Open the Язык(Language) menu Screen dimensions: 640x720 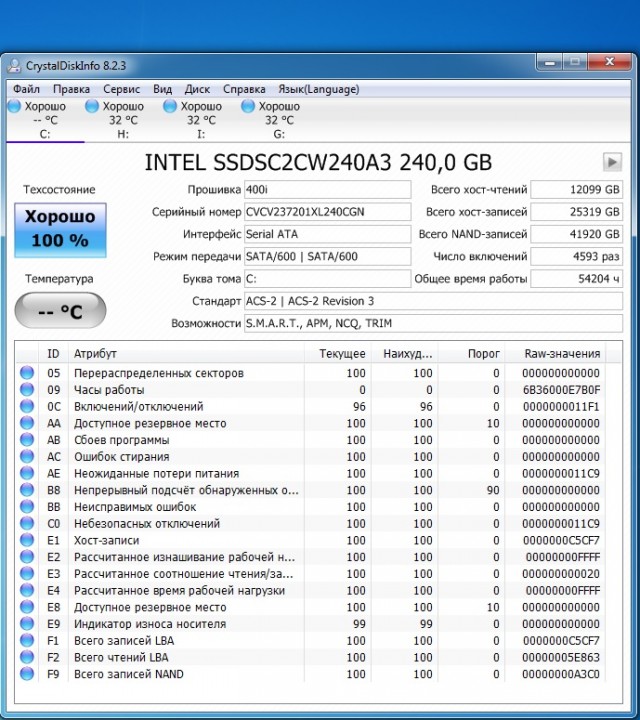319,89
